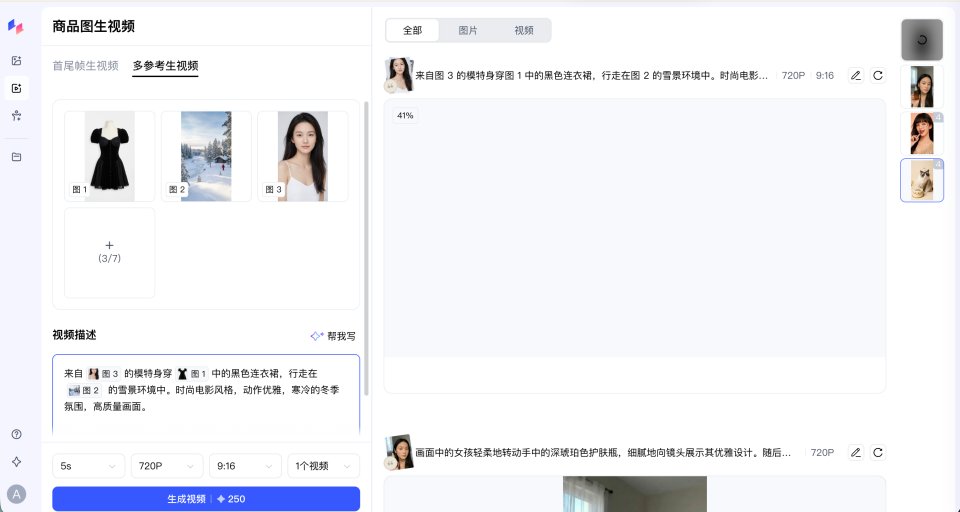Select the black dress 图 1 reference image

[x=110, y=156]
